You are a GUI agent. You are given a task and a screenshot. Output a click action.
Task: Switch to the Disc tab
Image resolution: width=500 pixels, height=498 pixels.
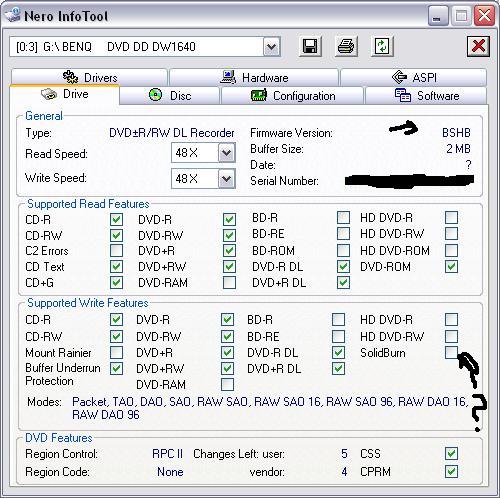[169, 96]
